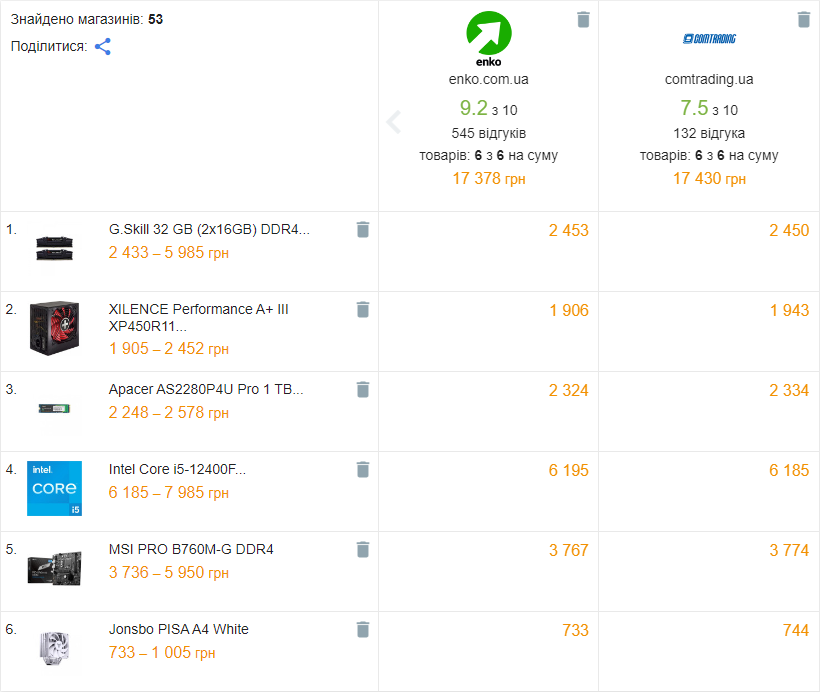Click enko price 733 for Jonsbo
Viewport: 820px width, 692px height.
575,631
